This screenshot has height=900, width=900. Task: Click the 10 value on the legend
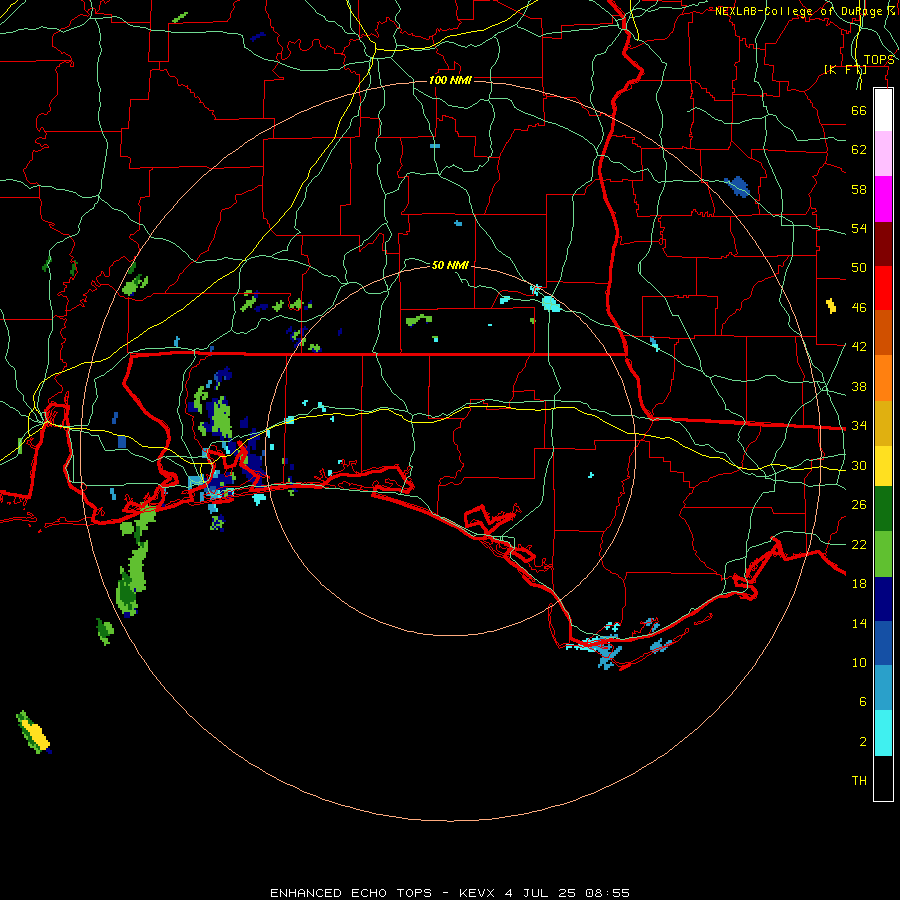pyautogui.click(x=859, y=663)
